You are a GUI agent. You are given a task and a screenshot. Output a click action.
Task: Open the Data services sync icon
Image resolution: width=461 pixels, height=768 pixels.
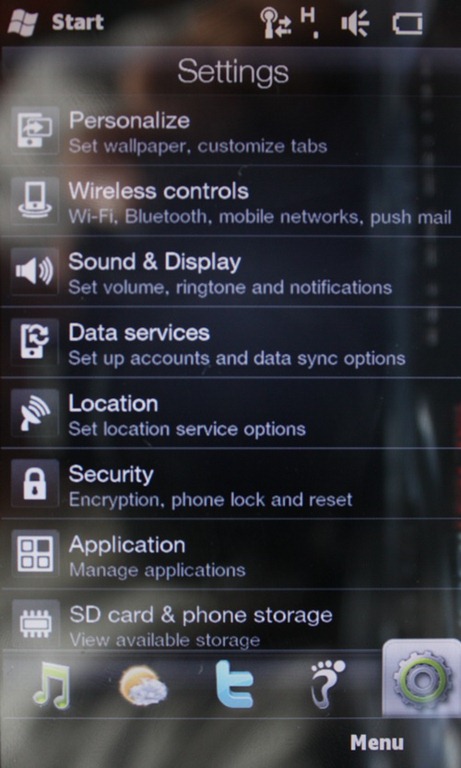point(34,342)
